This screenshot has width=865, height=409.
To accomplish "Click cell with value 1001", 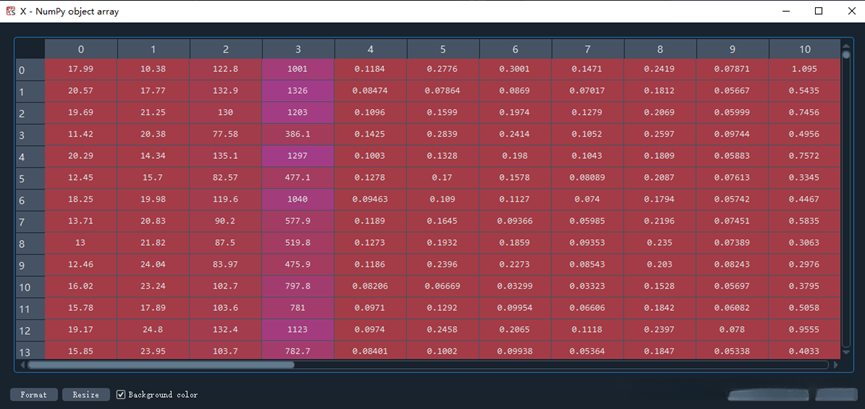I will (298, 70).
